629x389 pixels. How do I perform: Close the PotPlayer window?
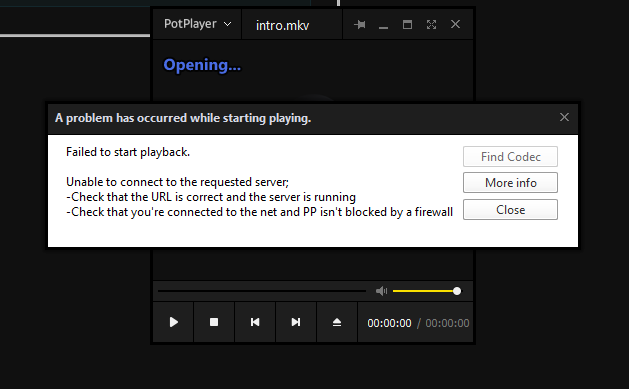point(455,24)
